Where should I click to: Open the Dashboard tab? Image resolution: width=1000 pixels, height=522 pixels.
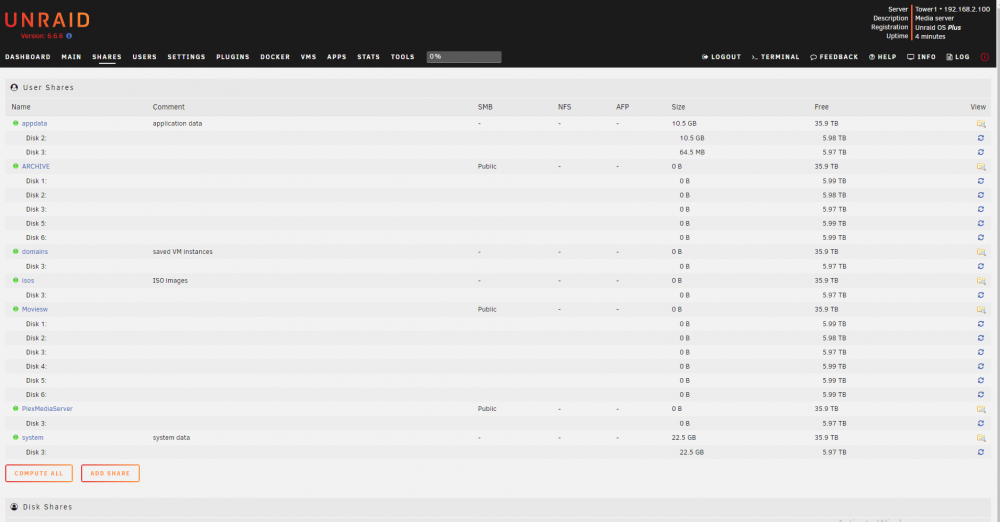point(27,57)
